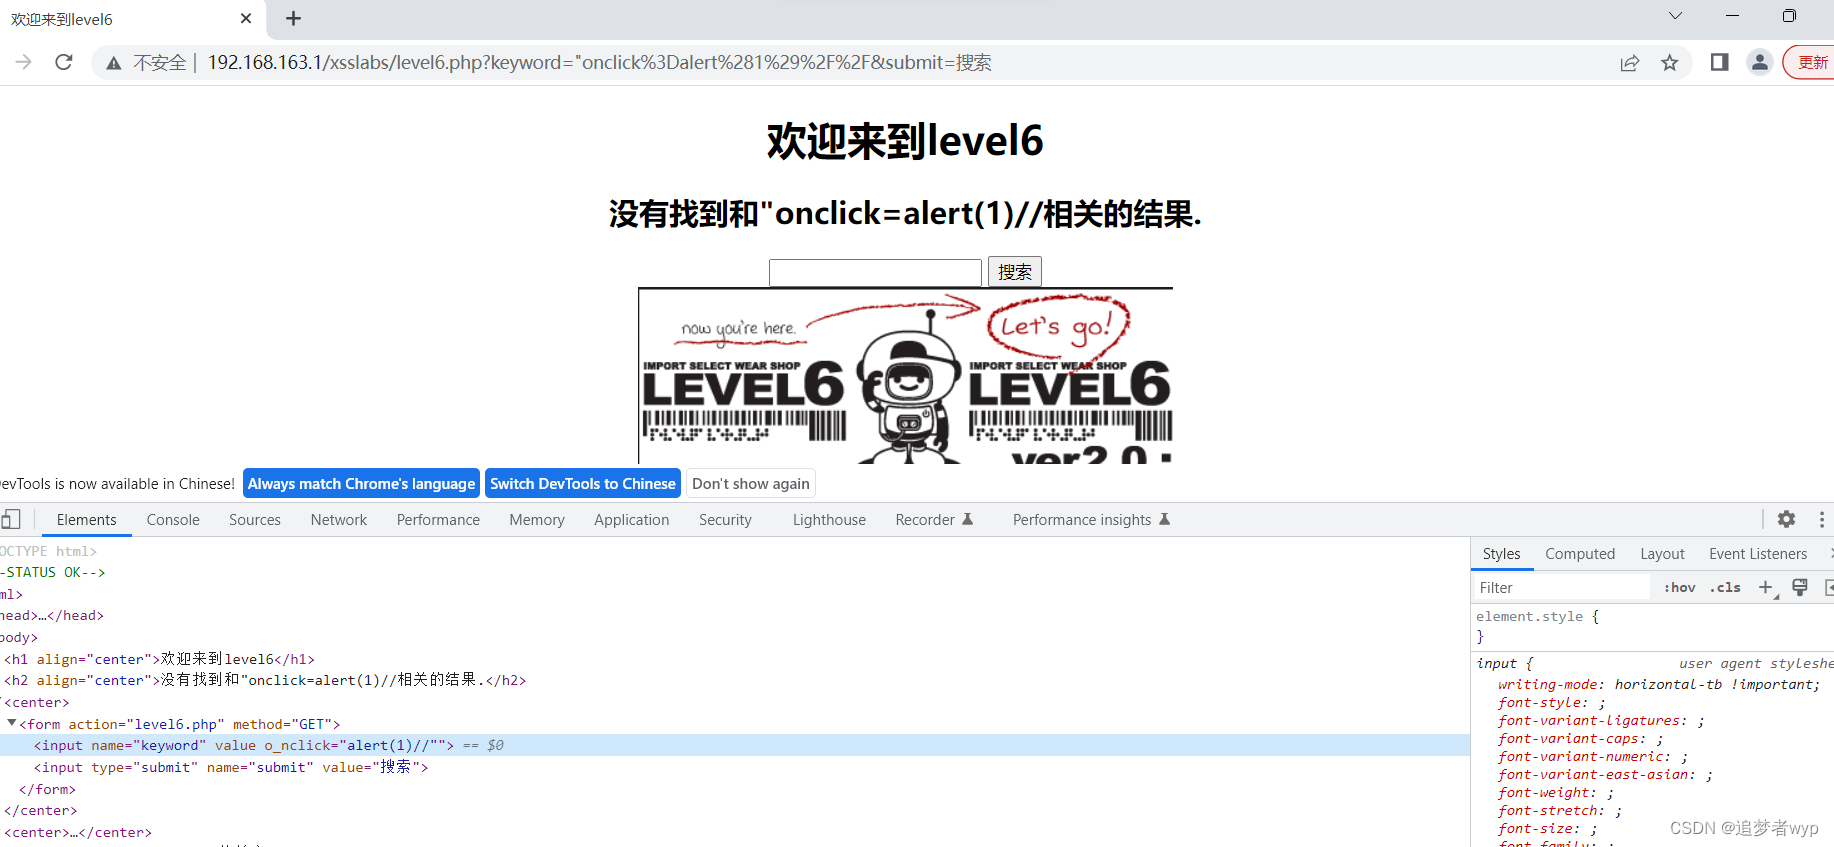Select the input type="submit" node
Viewport: 1834px width, 847px height.
pyautogui.click(x=231, y=767)
